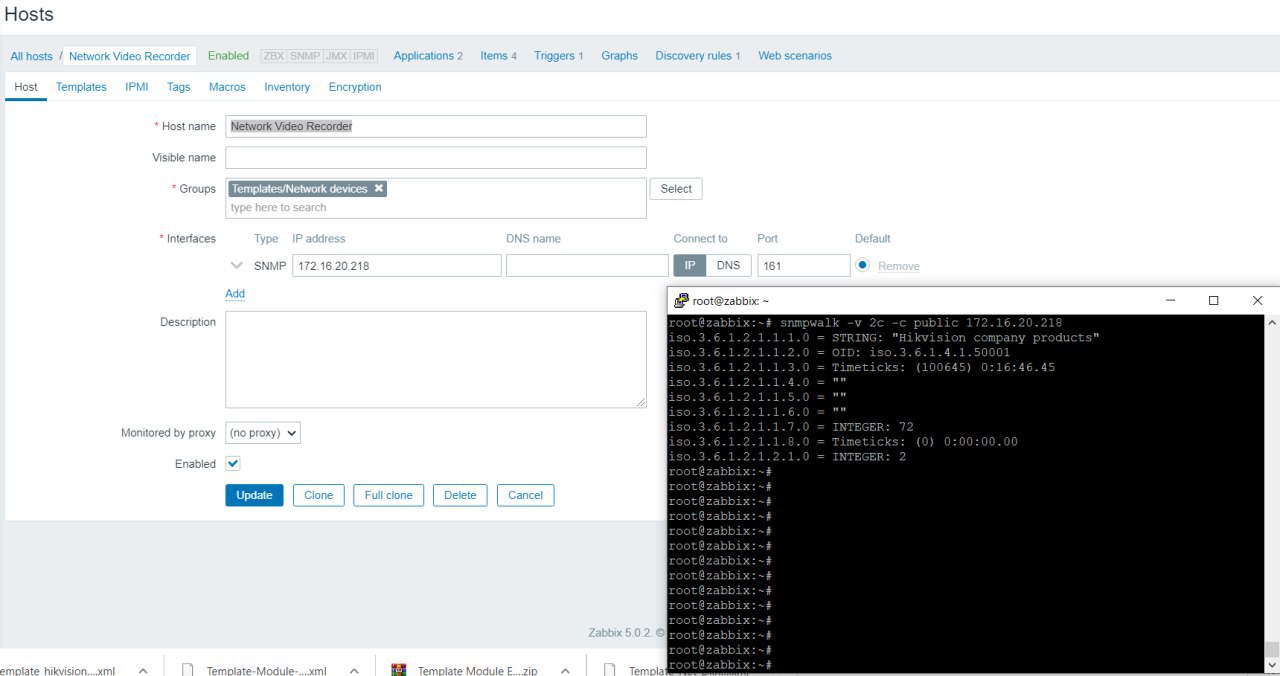1280x676 pixels.
Task: Select the Default interface radio button
Action: tap(863, 265)
